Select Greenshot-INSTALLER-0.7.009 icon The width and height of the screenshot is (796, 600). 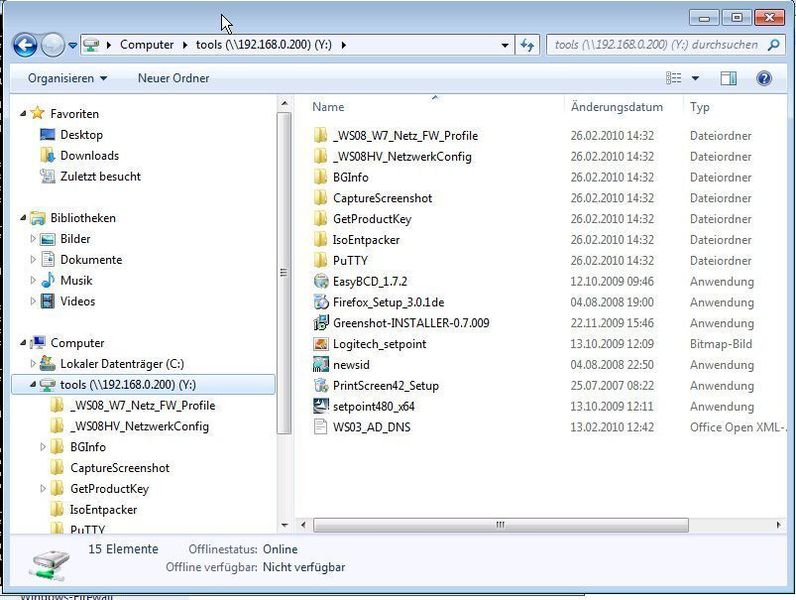click(321, 323)
